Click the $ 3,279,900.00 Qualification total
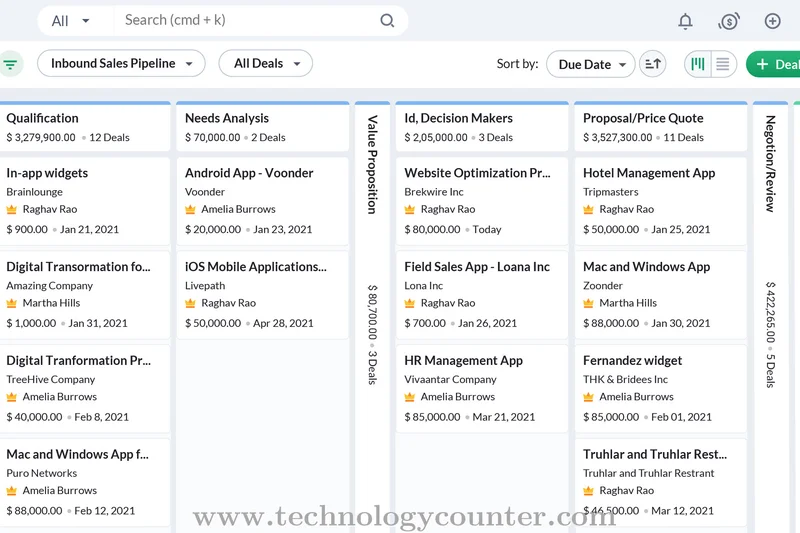This screenshot has height=533, width=800. [41, 138]
